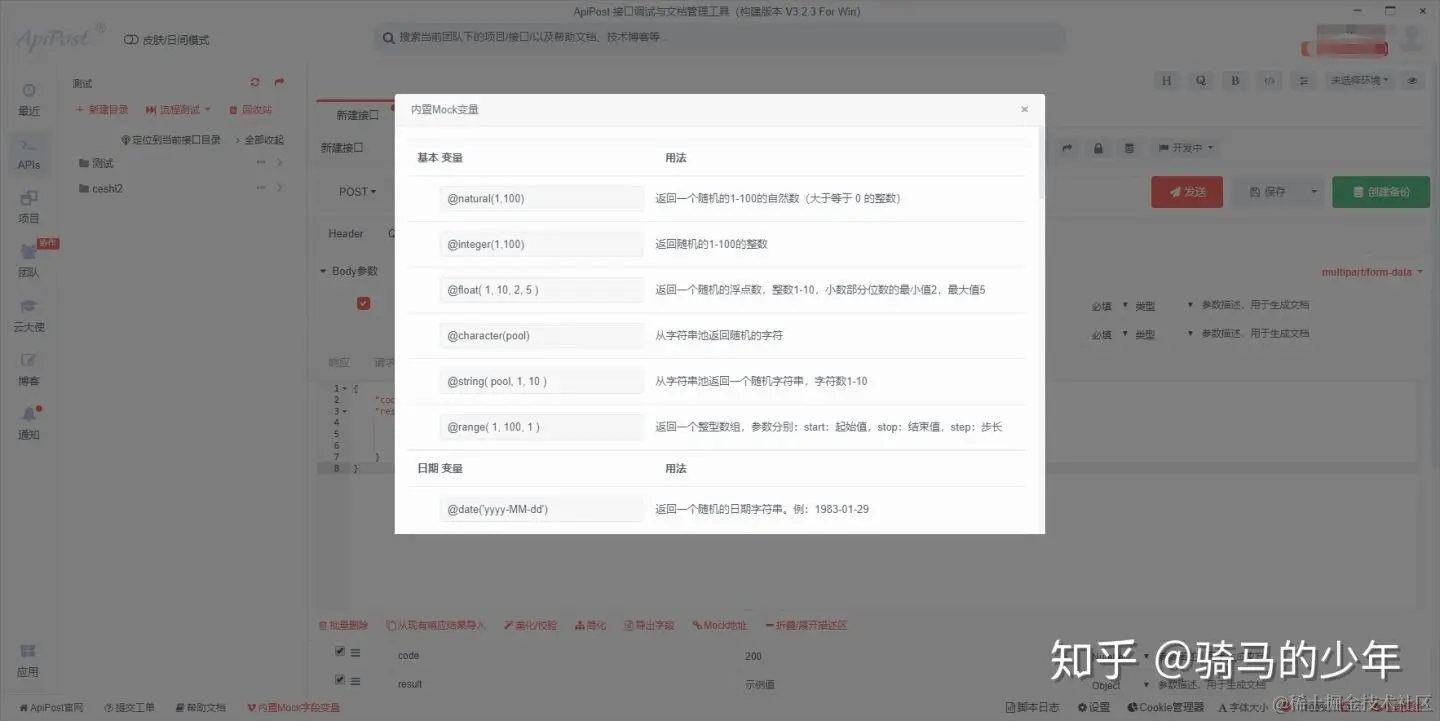The width and height of the screenshot is (1440, 721).
Task: Open the multipart/form-data dropdown
Action: 1372,272
